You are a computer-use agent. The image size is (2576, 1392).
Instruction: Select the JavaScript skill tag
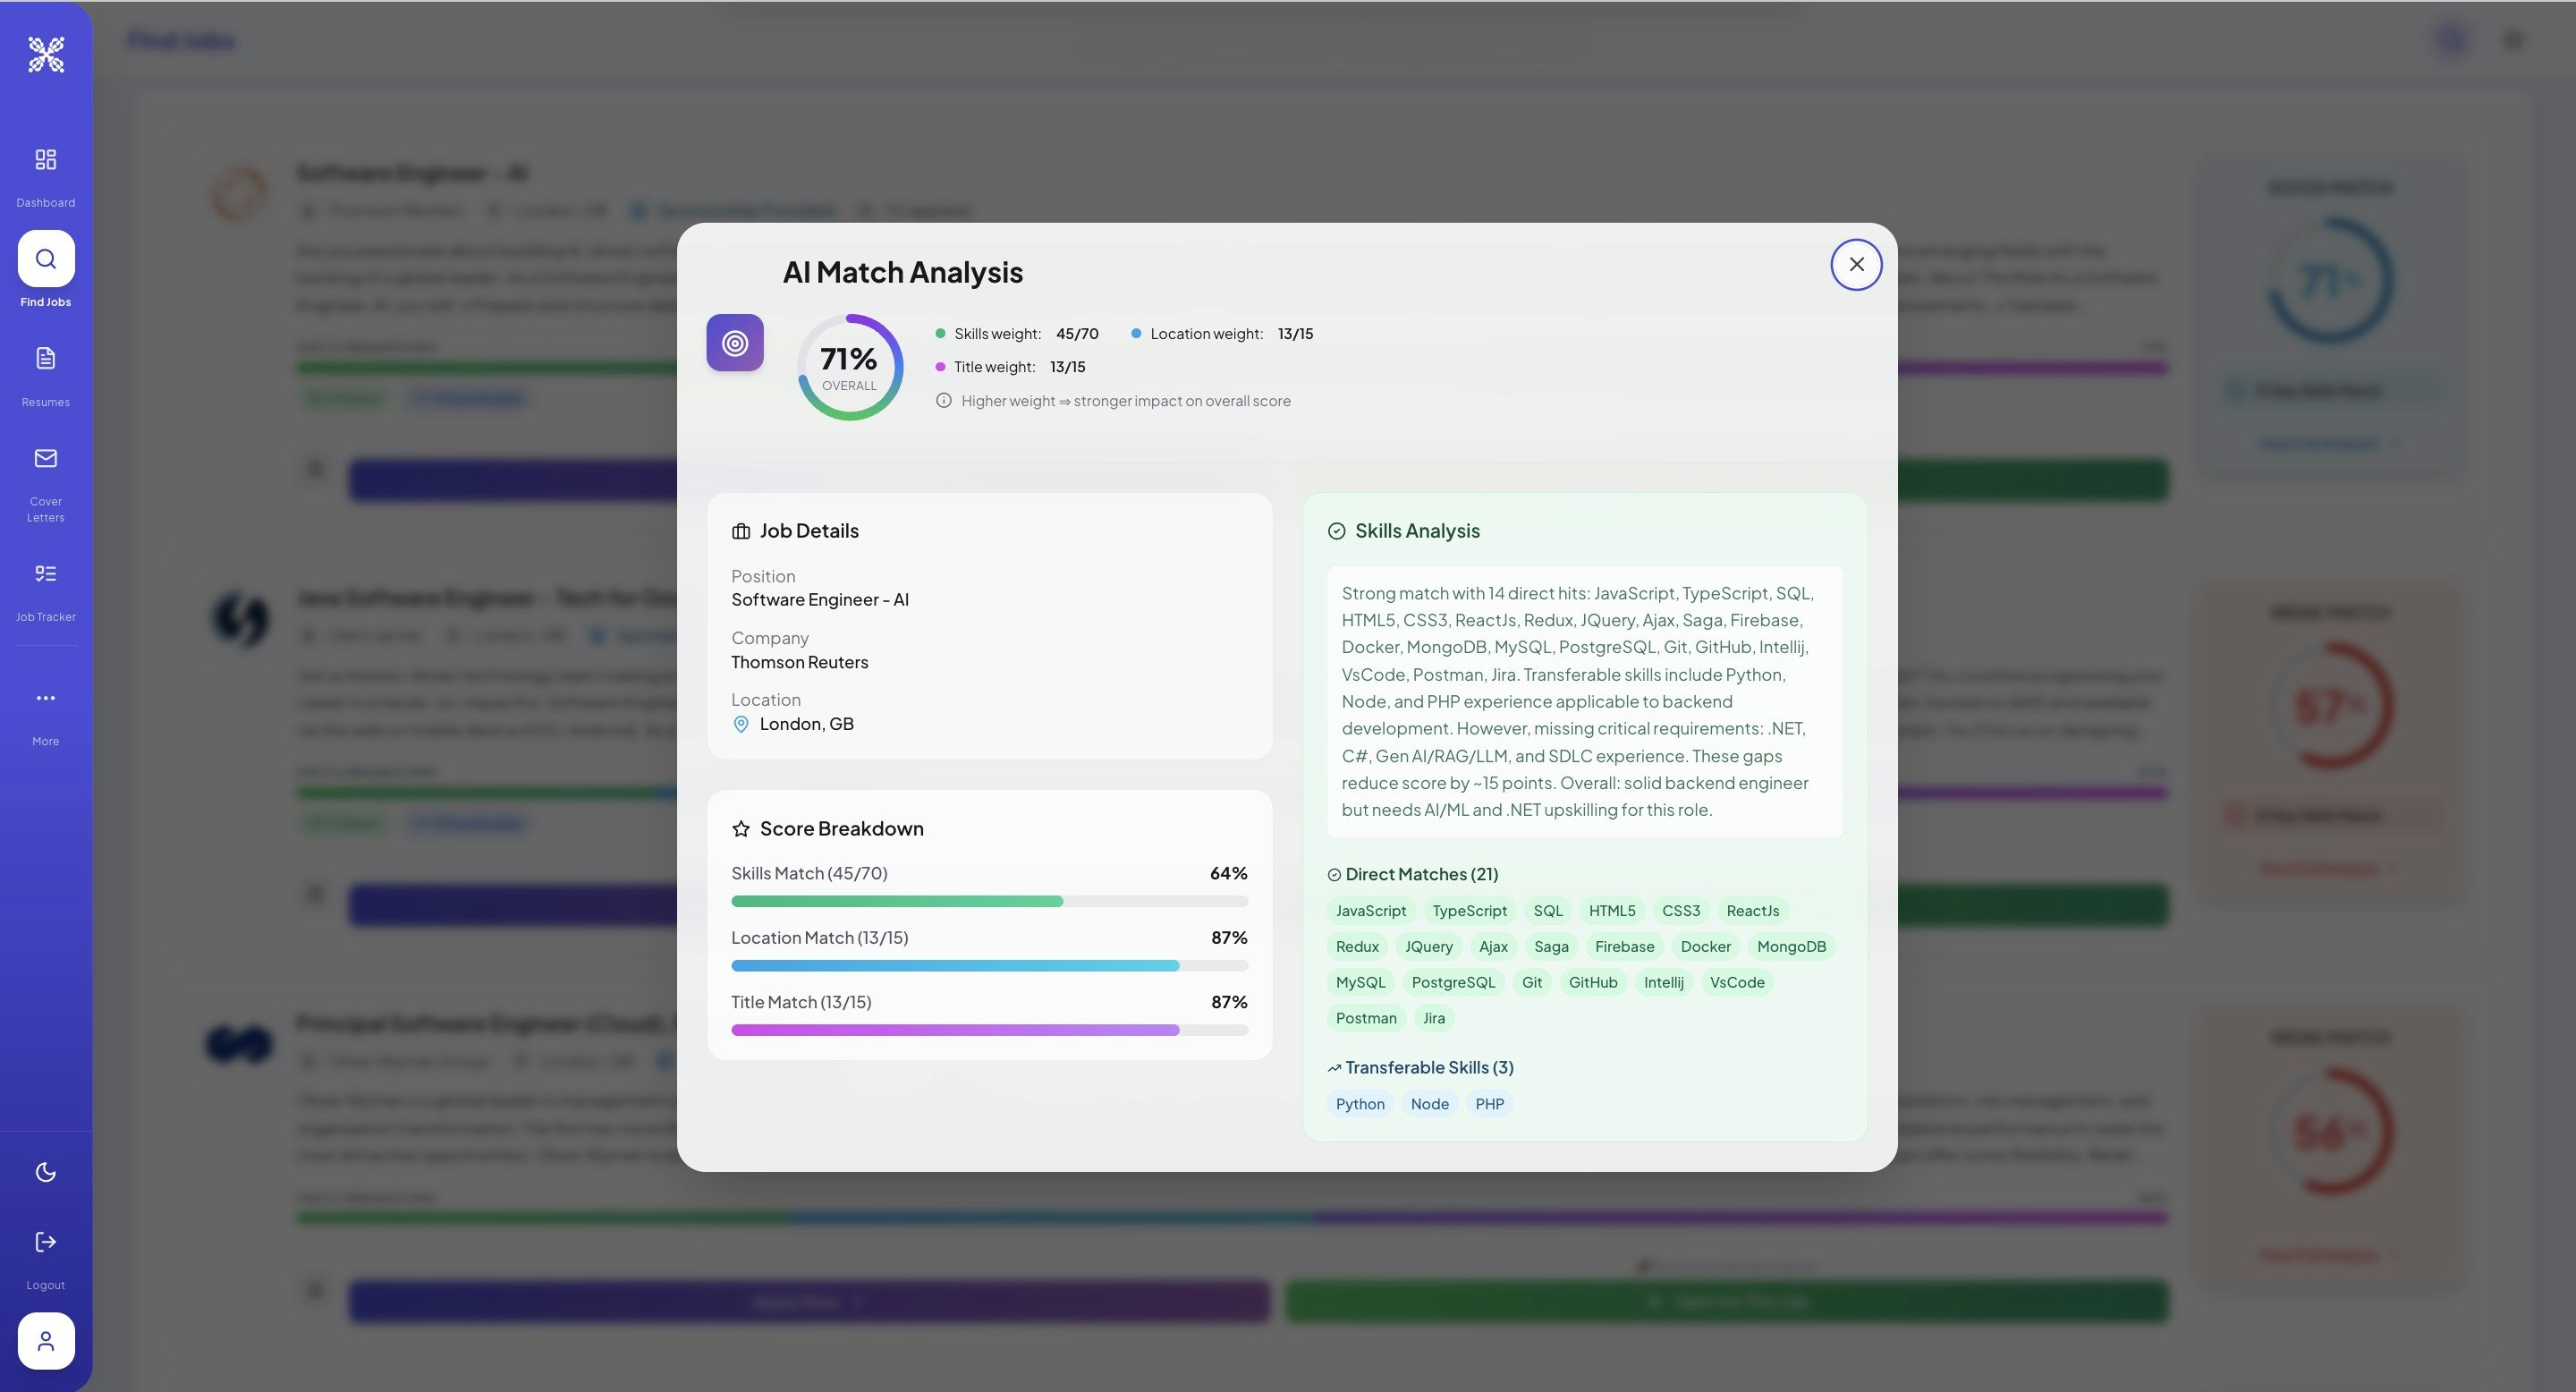[x=1370, y=911]
